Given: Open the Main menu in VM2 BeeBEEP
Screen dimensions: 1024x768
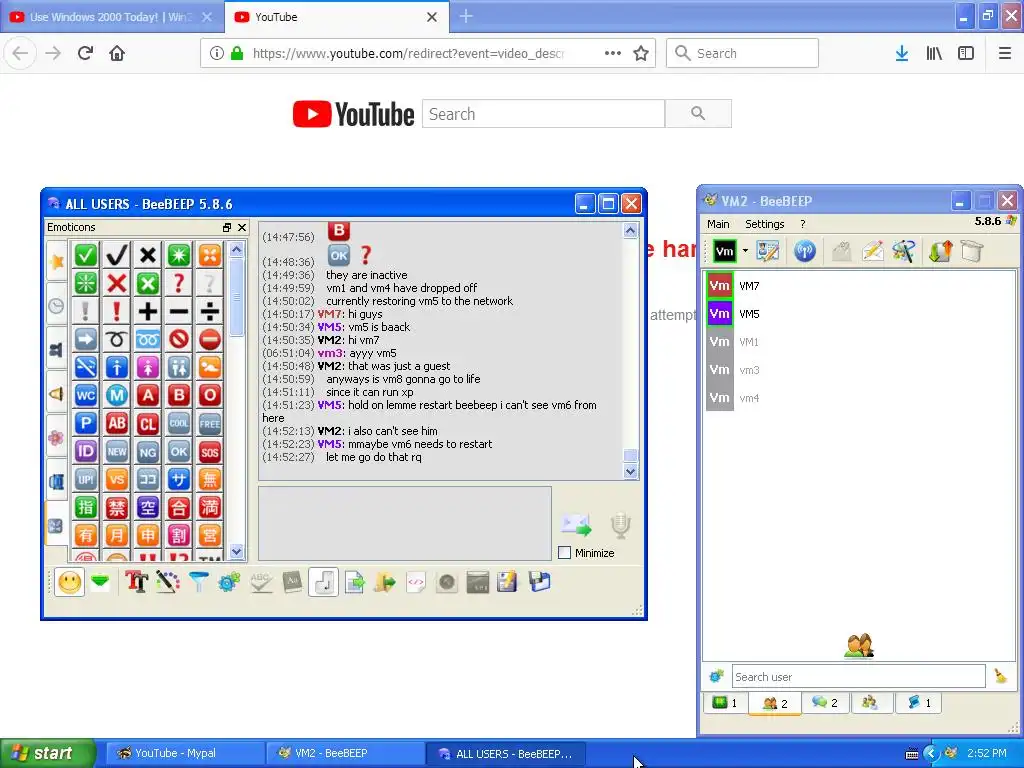Looking at the screenshot, I should [x=718, y=224].
